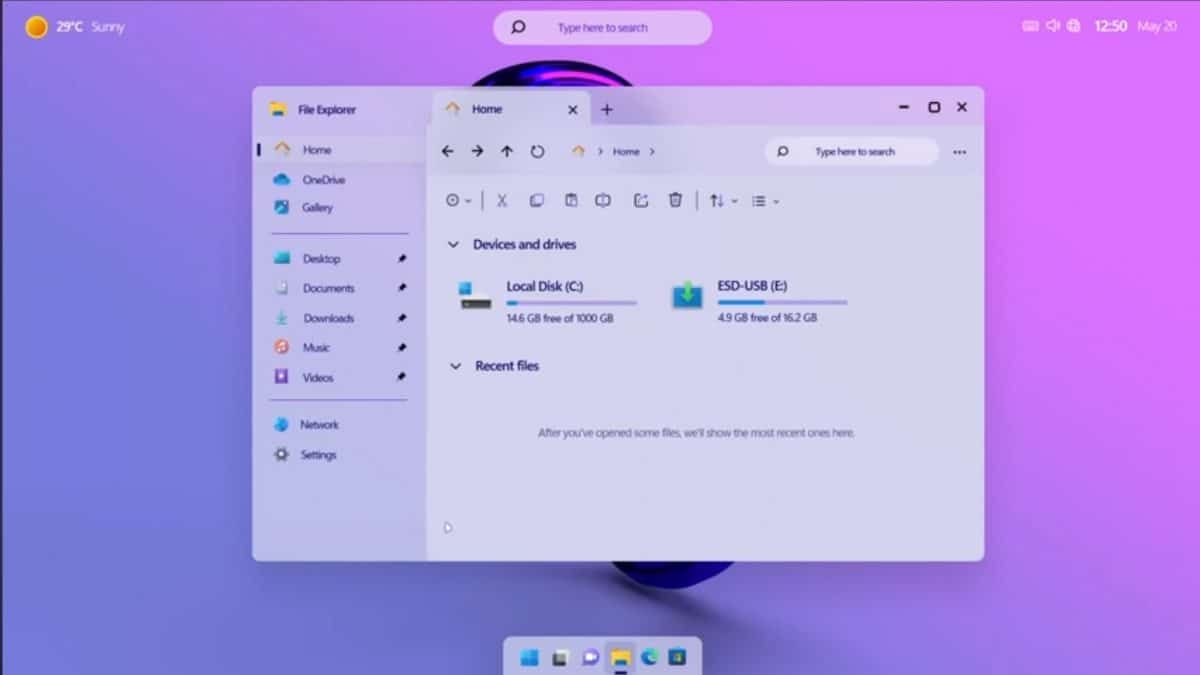This screenshot has height=675, width=1200.
Task: Select OneDrive in the sidebar
Action: pos(323,180)
